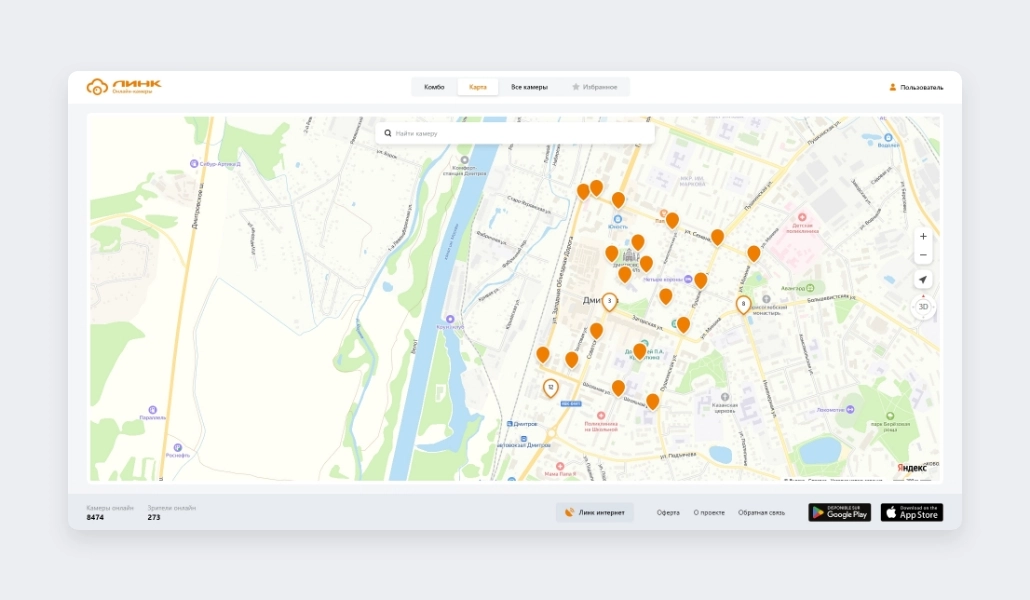Image resolution: width=1030 pixels, height=600 pixels.
Task: Open the О проекте link
Action: [x=709, y=513]
